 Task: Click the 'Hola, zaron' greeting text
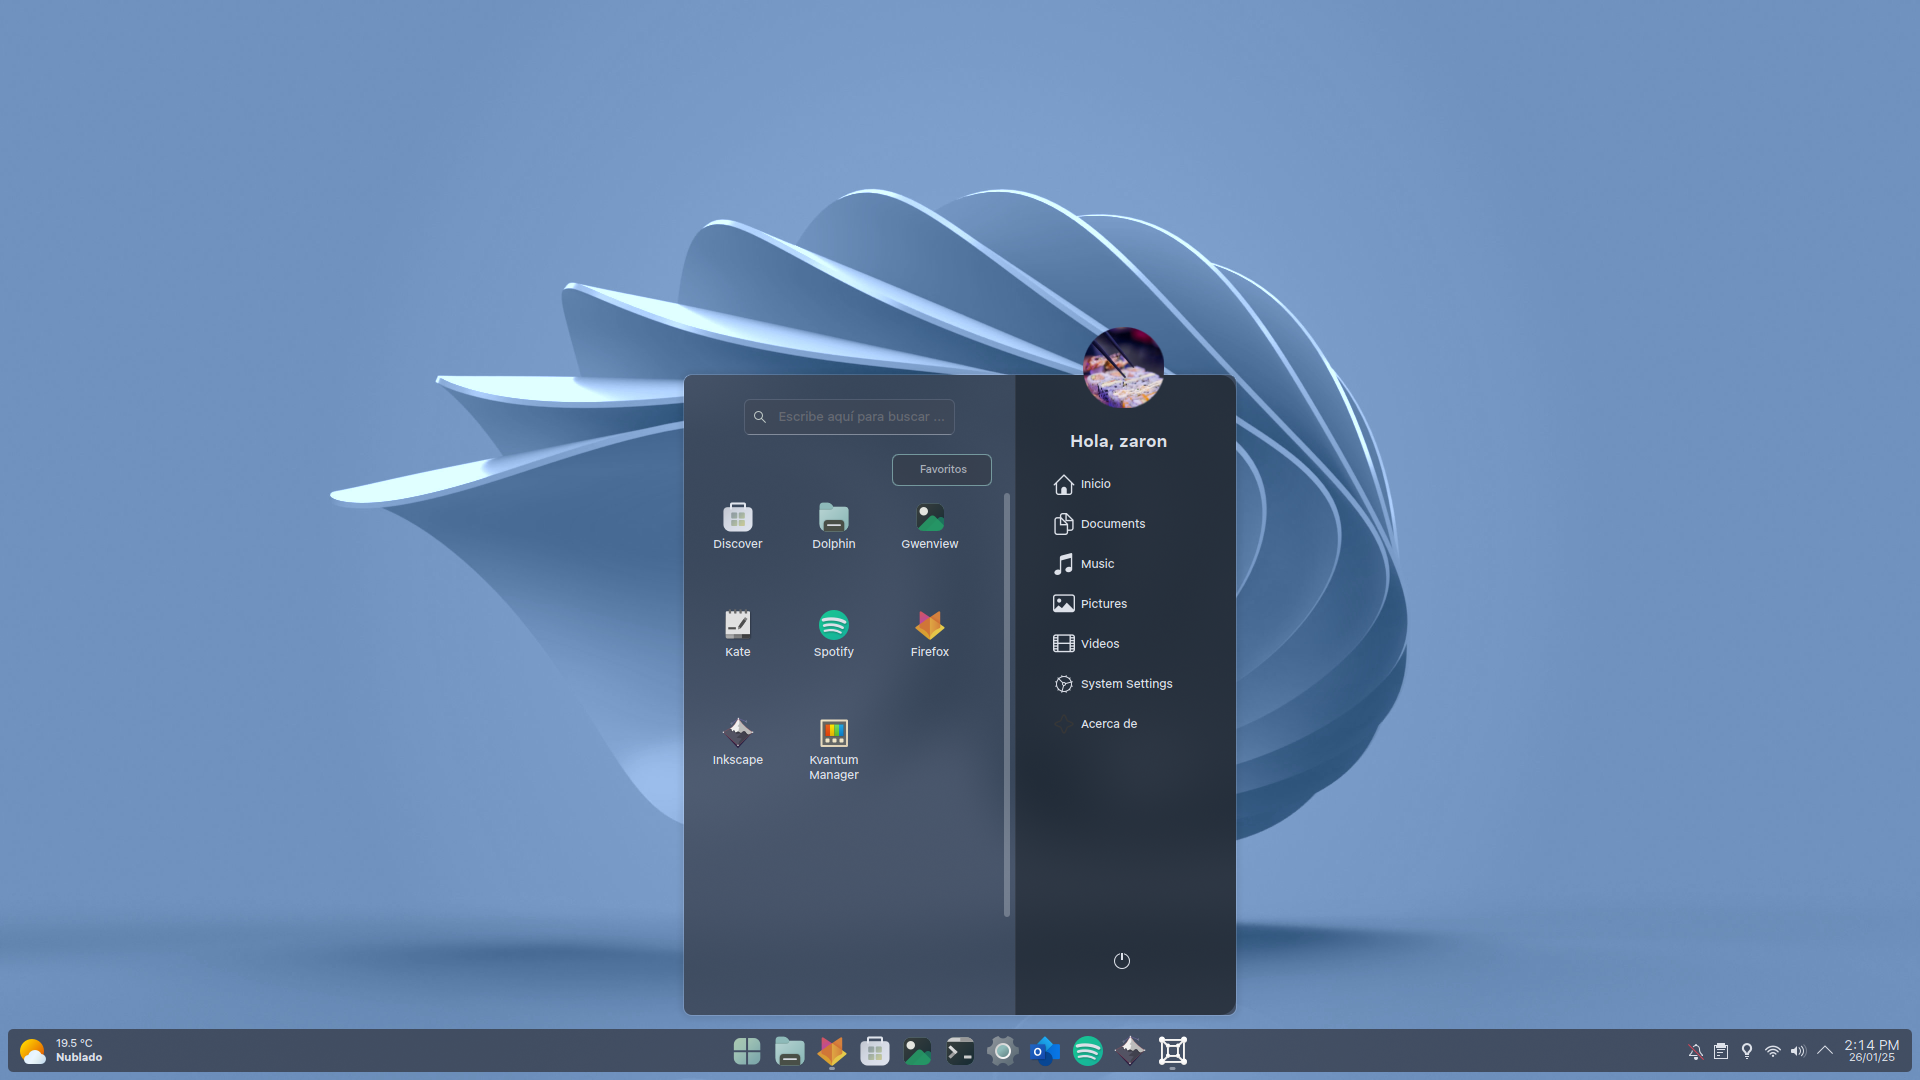coord(1118,441)
